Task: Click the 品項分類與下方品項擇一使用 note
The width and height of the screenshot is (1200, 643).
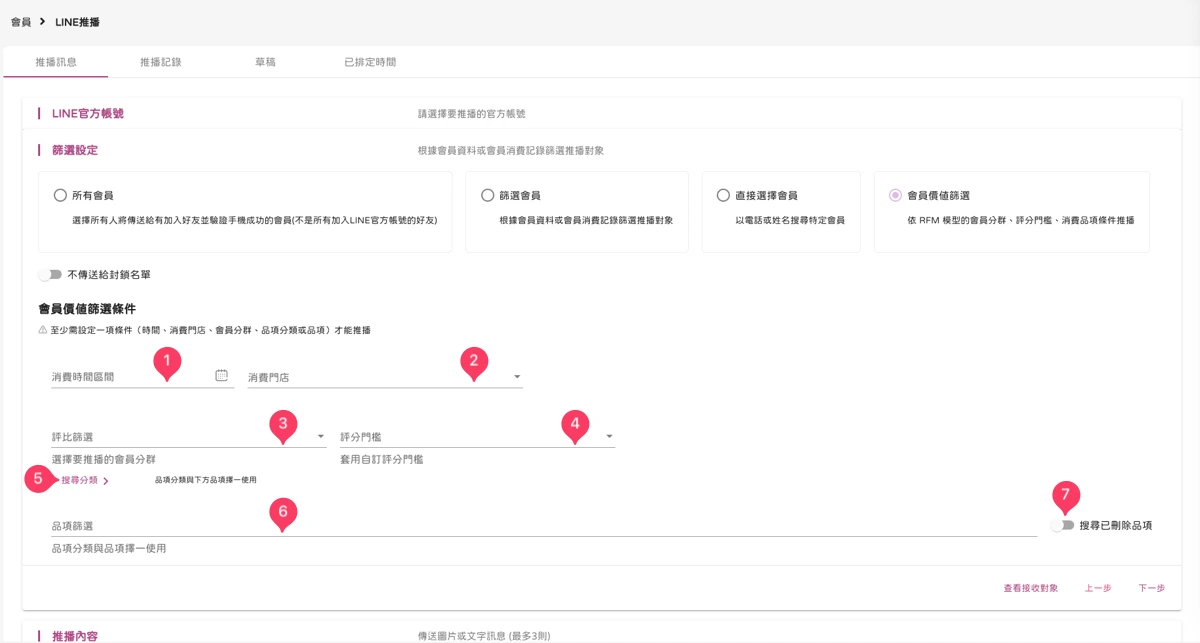Action: (x=206, y=480)
